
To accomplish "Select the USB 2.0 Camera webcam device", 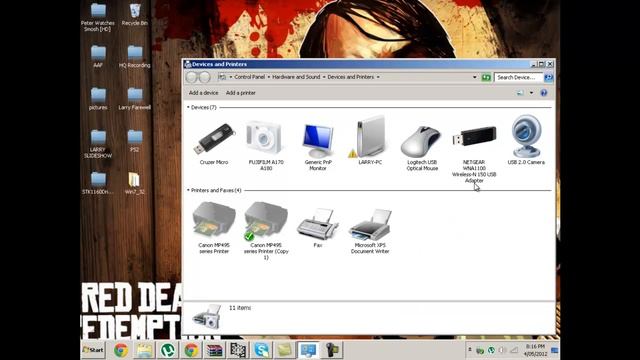I will coord(526,140).
